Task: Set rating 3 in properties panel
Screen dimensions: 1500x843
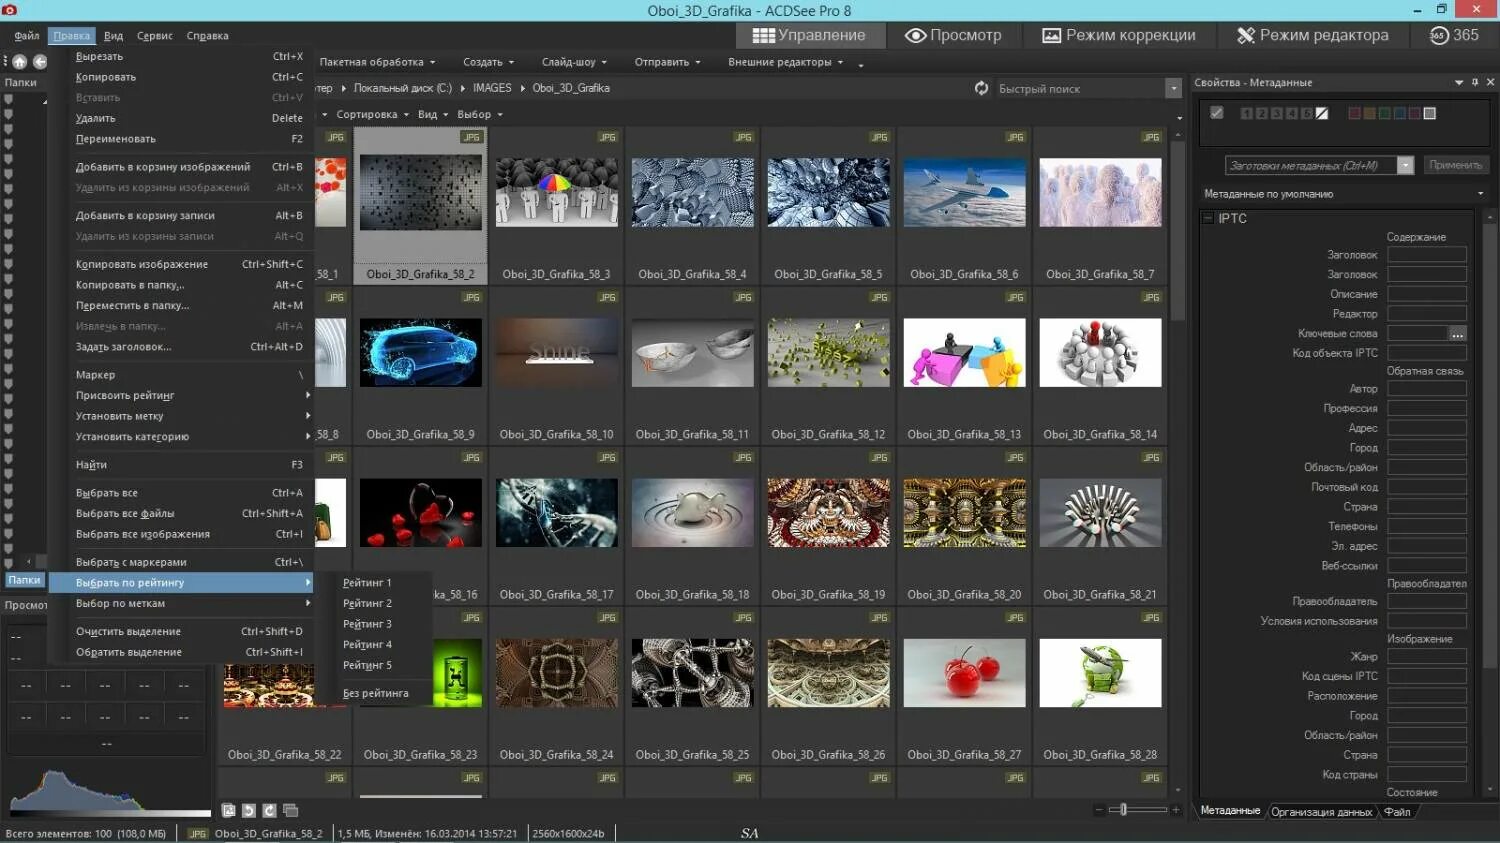Action: coord(1276,113)
